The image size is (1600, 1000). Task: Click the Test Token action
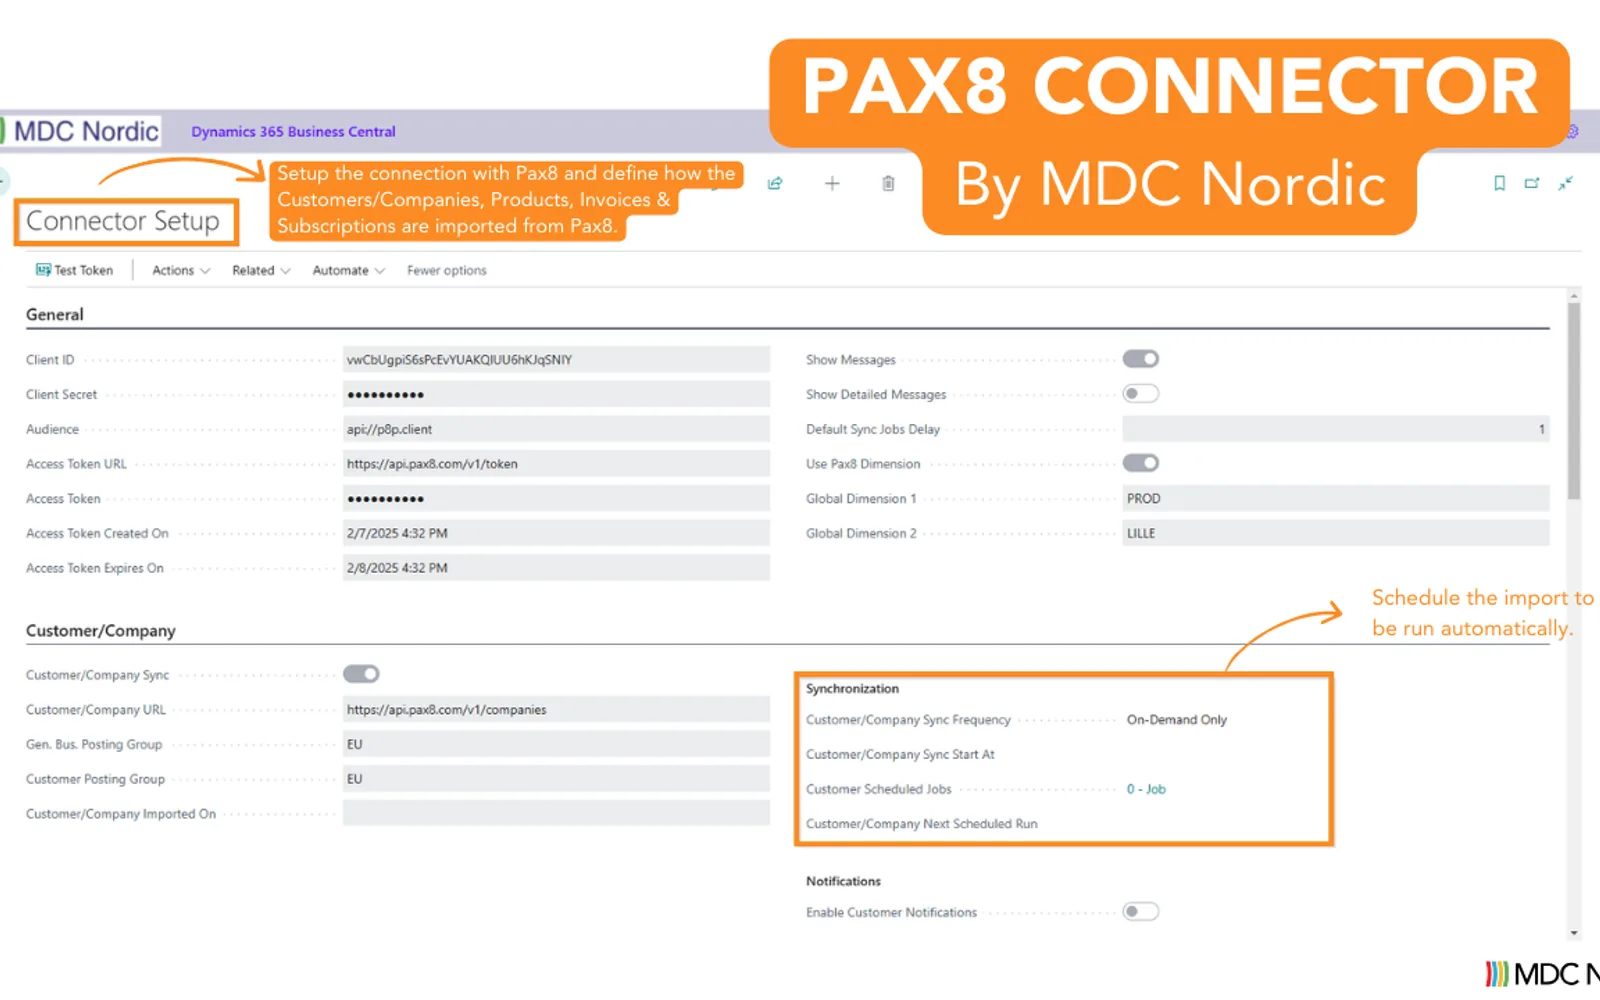pyautogui.click(x=74, y=270)
